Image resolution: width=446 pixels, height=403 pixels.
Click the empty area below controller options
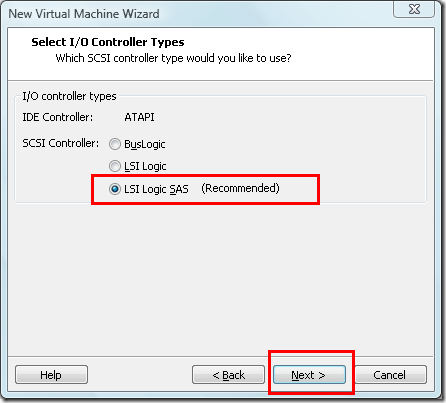click(220, 277)
